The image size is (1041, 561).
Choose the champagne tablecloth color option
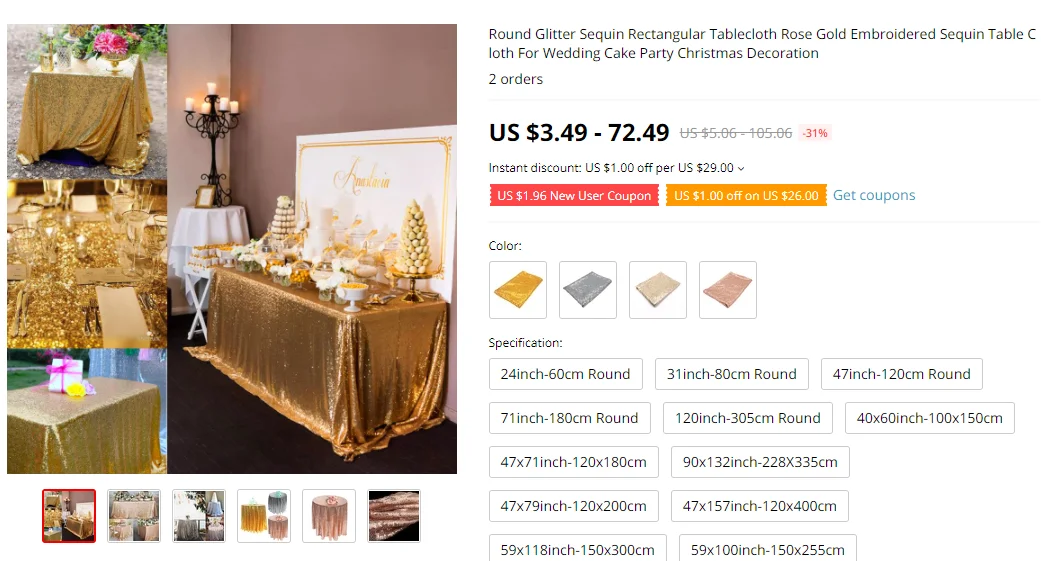[658, 289]
